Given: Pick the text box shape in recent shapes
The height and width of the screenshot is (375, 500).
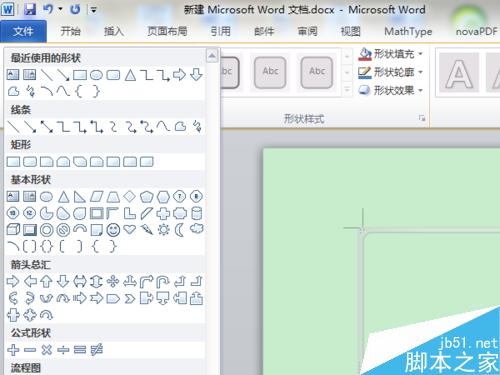Looking at the screenshot, I should pos(13,75).
